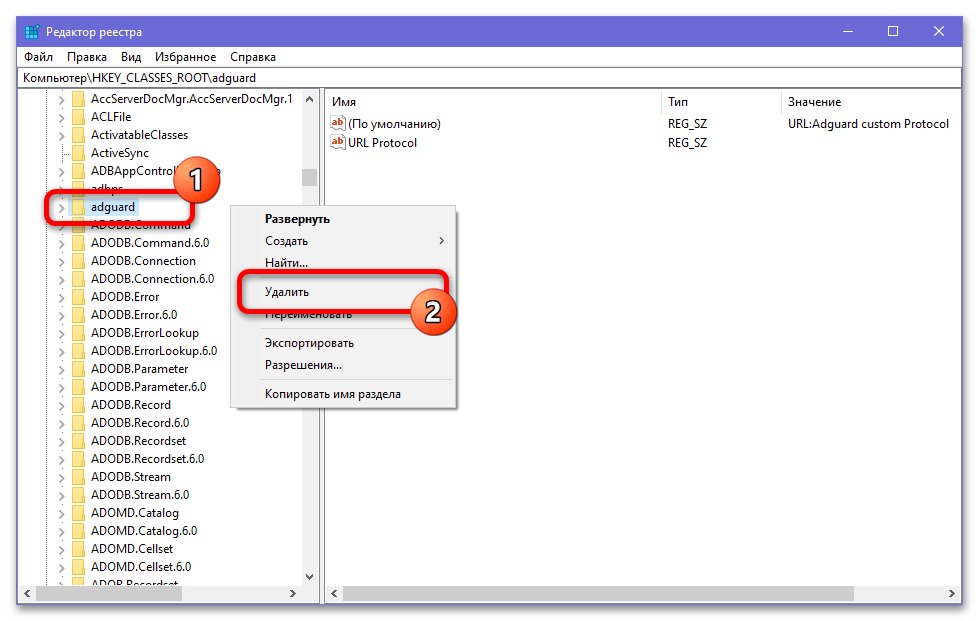Click the tree scroll up arrow
Screen dimensions: 979x621
[x=309, y=99]
